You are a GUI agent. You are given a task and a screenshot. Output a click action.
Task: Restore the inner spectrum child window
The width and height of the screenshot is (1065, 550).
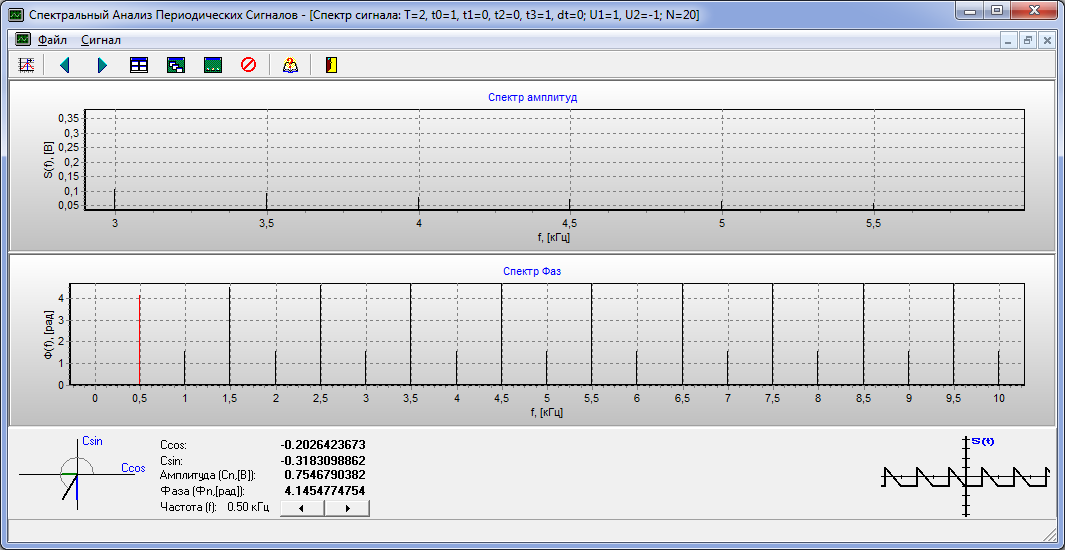(x=1027, y=40)
